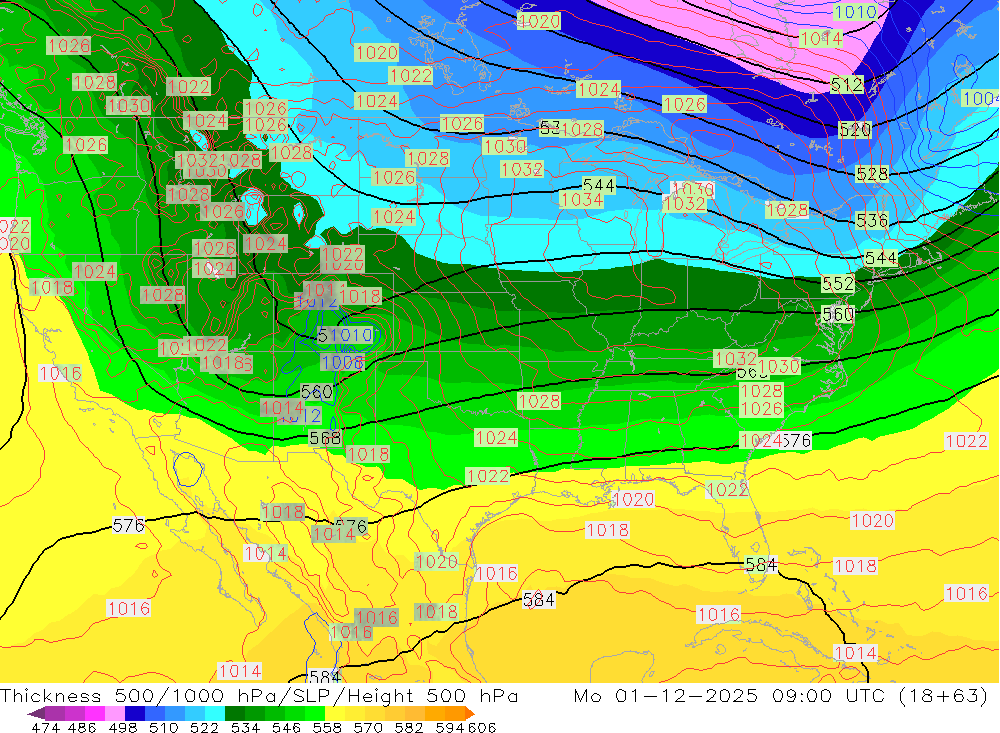Click the '528' height contour label
This screenshot has height=733, width=1000.
coord(872,174)
